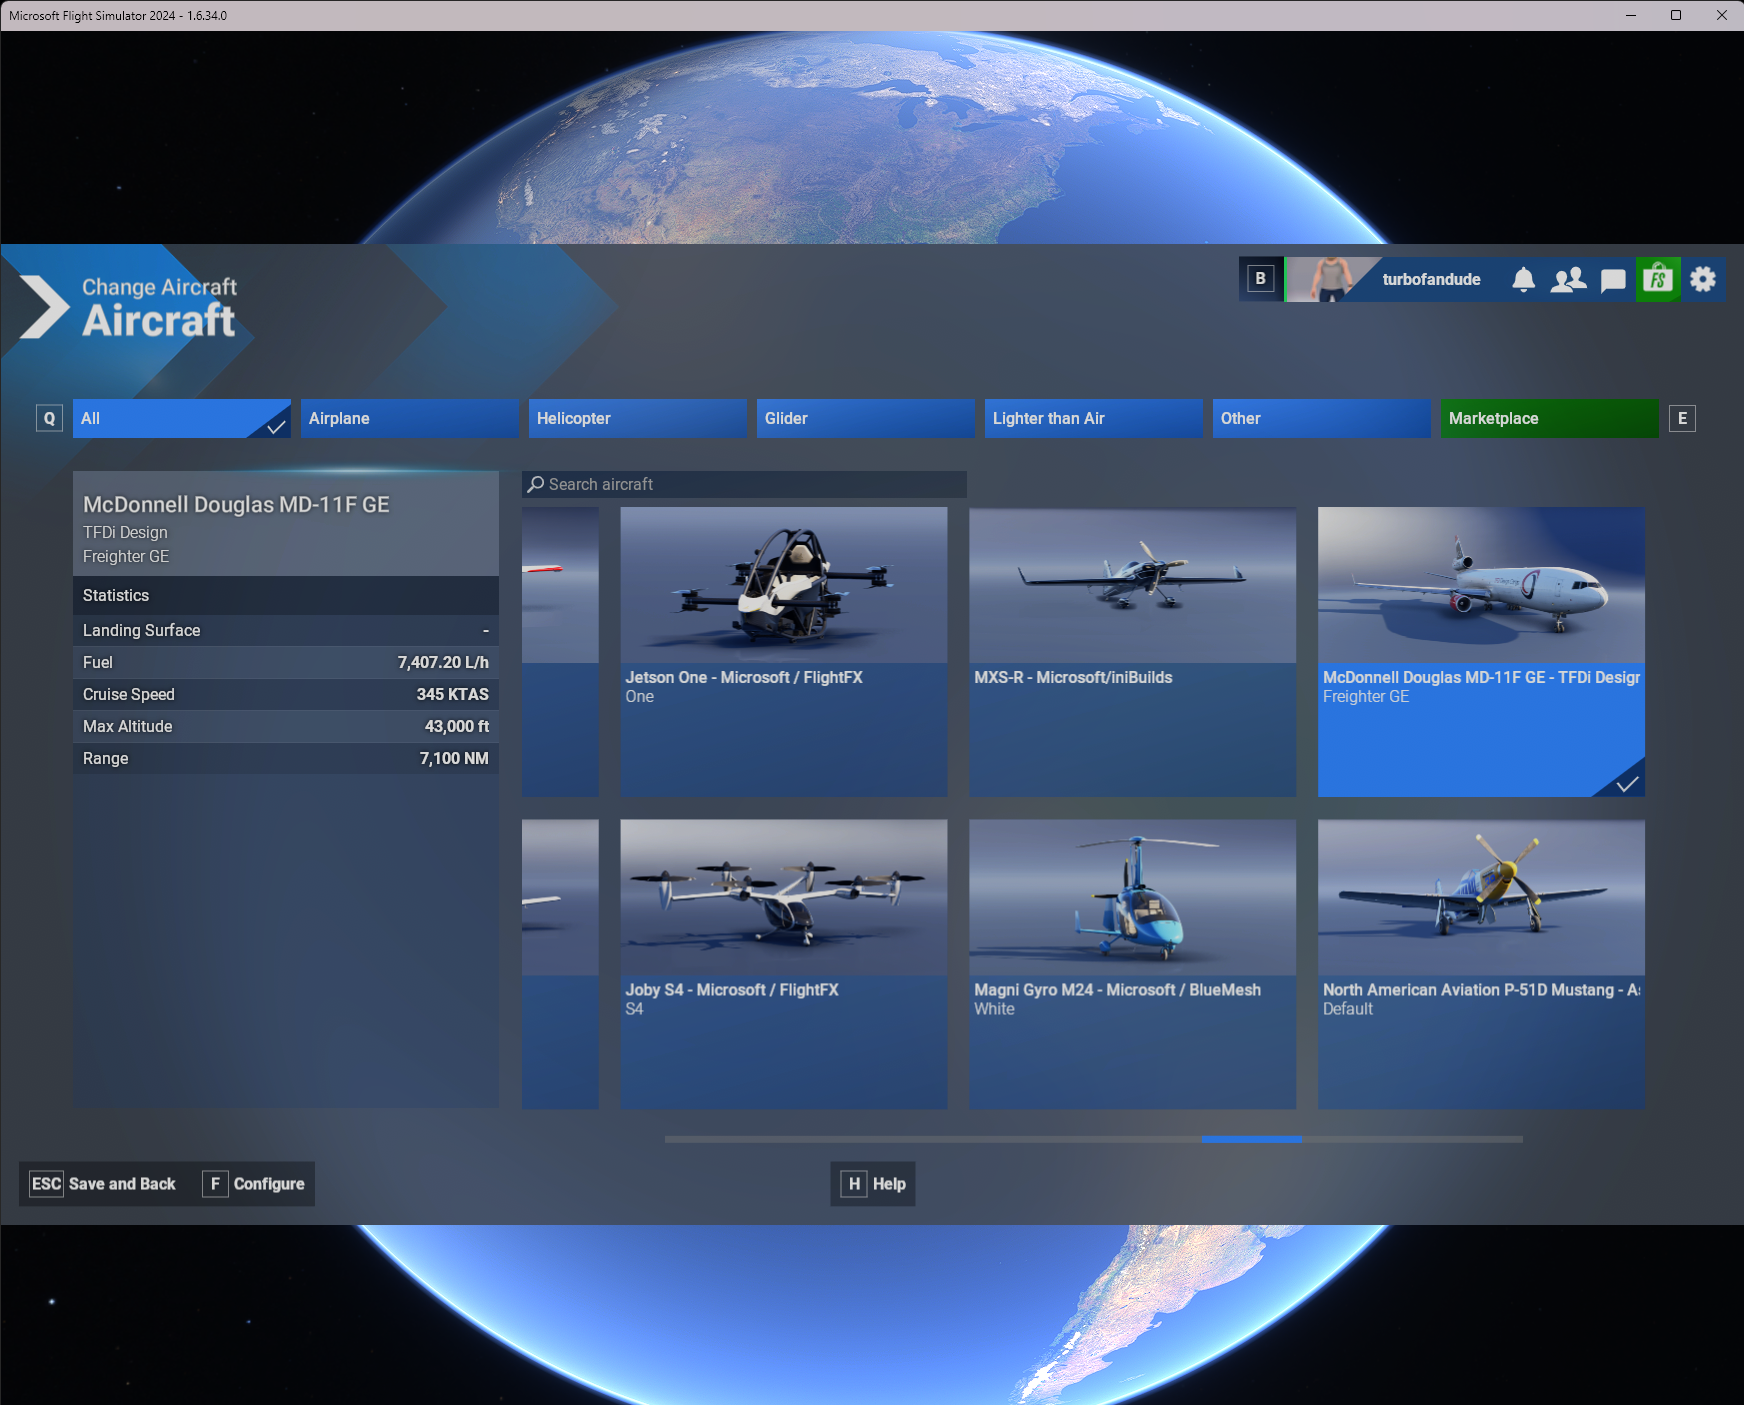Switch to the Helicopter tab
The height and width of the screenshot is (1405, 1744).
pos(638,418)
